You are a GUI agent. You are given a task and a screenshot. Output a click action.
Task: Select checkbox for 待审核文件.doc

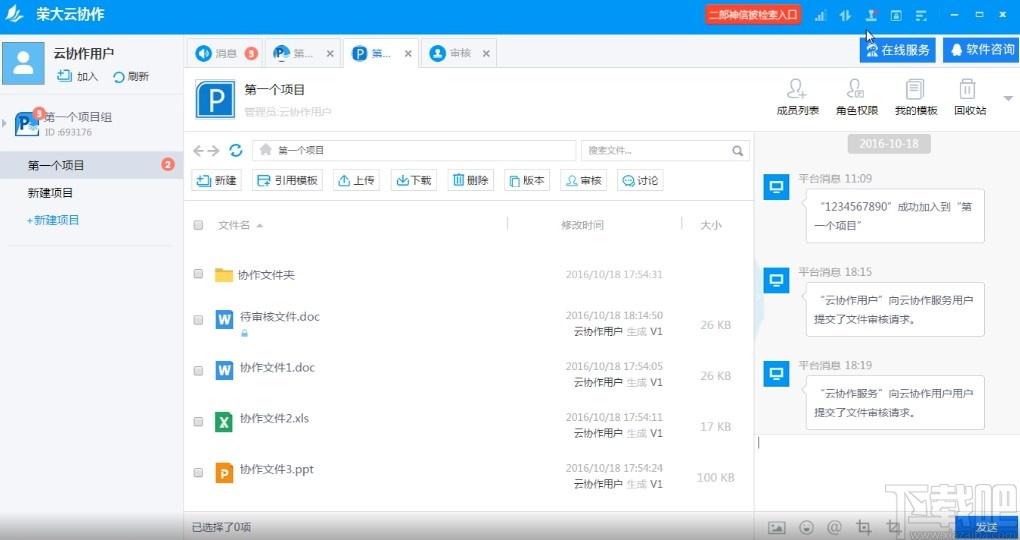[198, 320]
